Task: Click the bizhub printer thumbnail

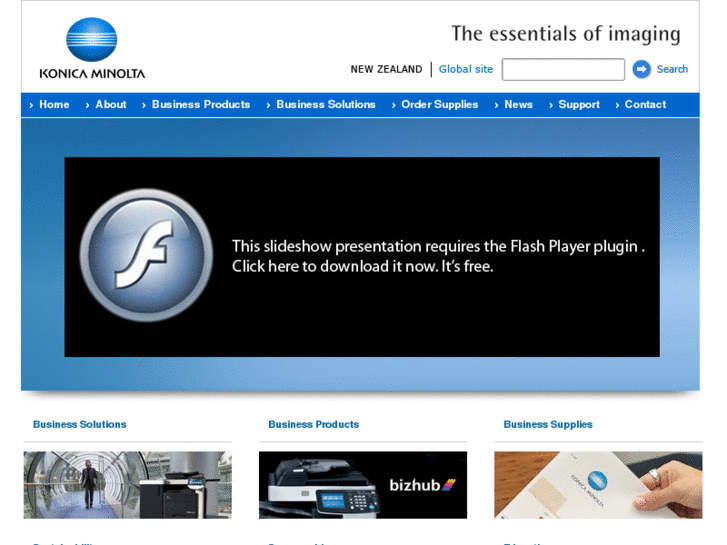Action: pos(363,485)
